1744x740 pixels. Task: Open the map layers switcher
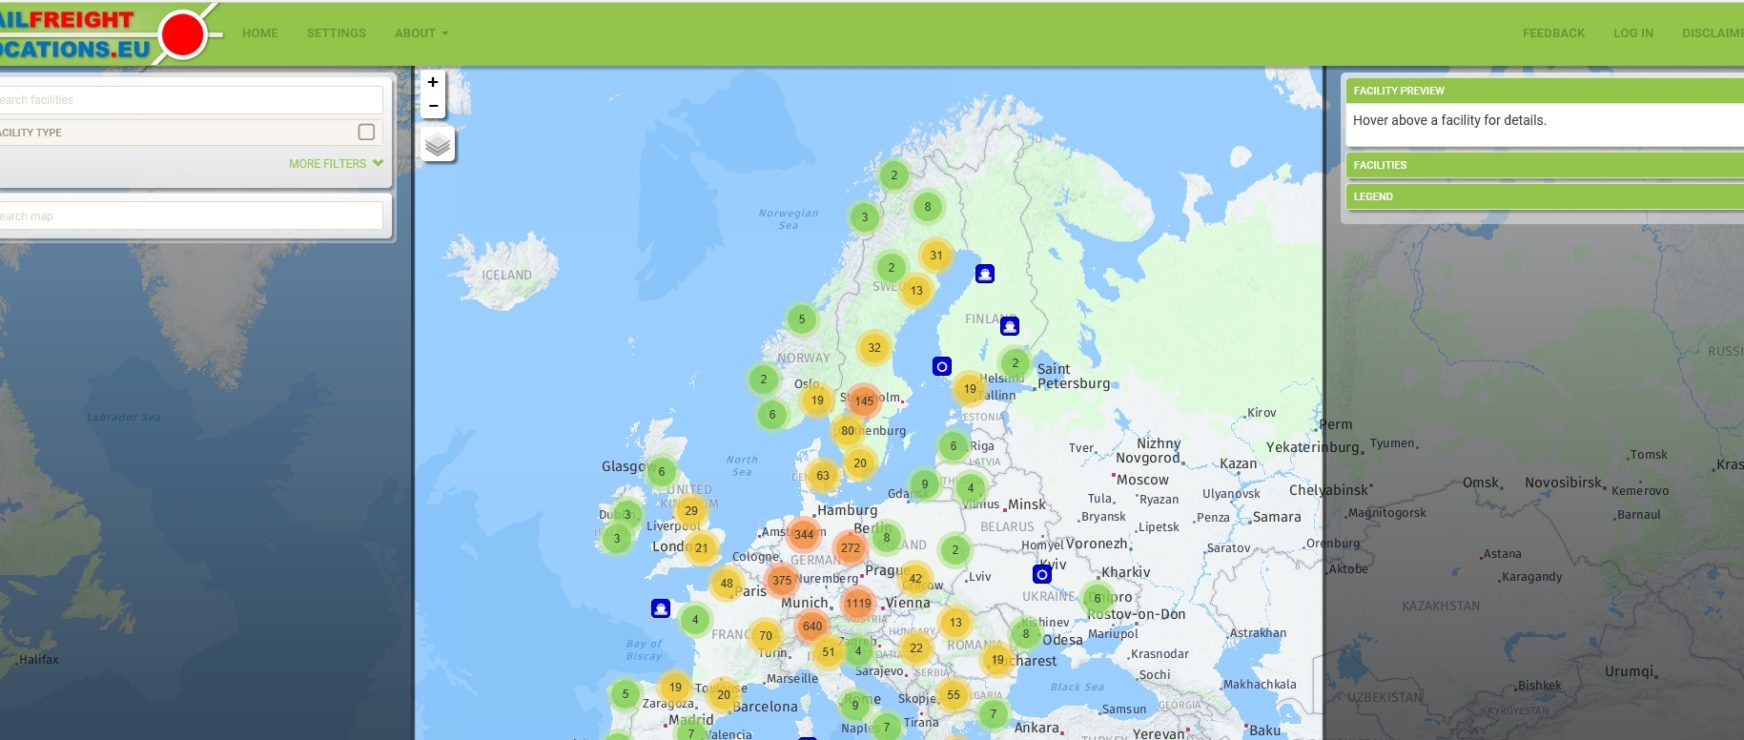438,145
